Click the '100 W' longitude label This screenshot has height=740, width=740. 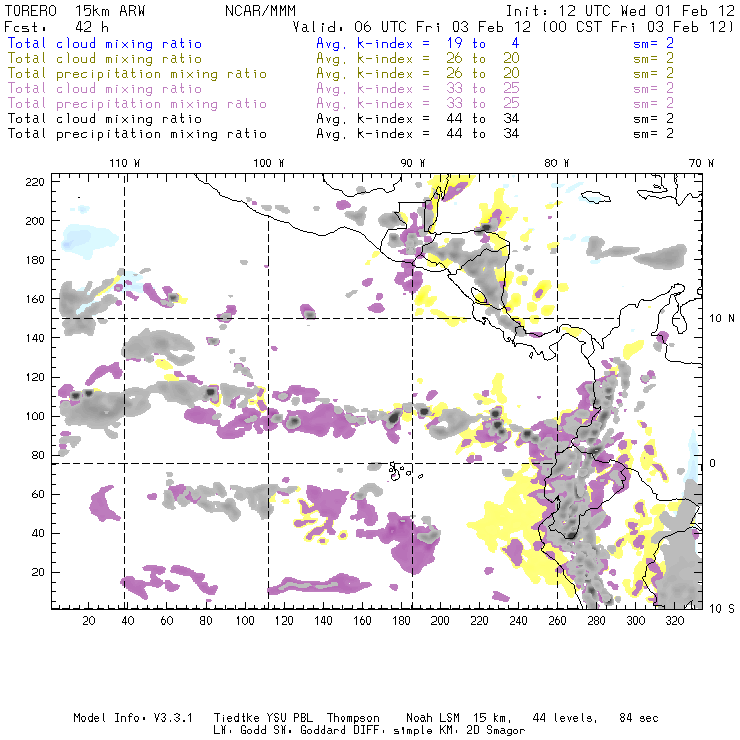point(269,163)
